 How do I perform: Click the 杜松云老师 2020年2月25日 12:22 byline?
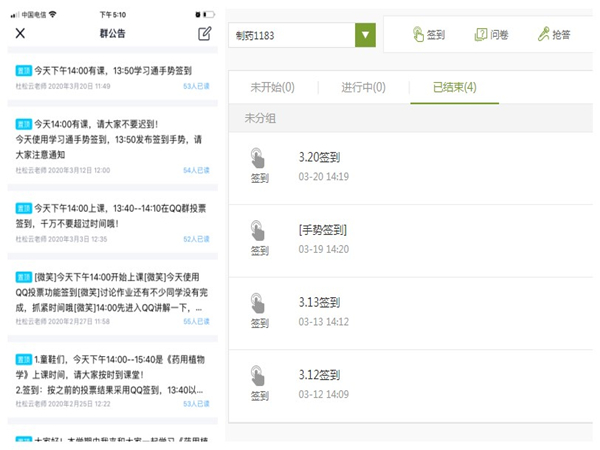pyautogui.click(x=63, y=404)
